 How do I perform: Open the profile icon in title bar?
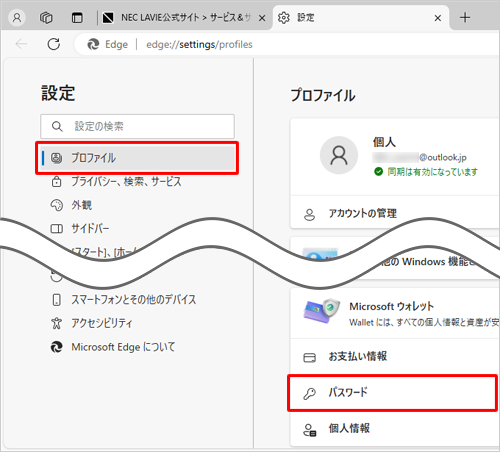click(17, 17)
